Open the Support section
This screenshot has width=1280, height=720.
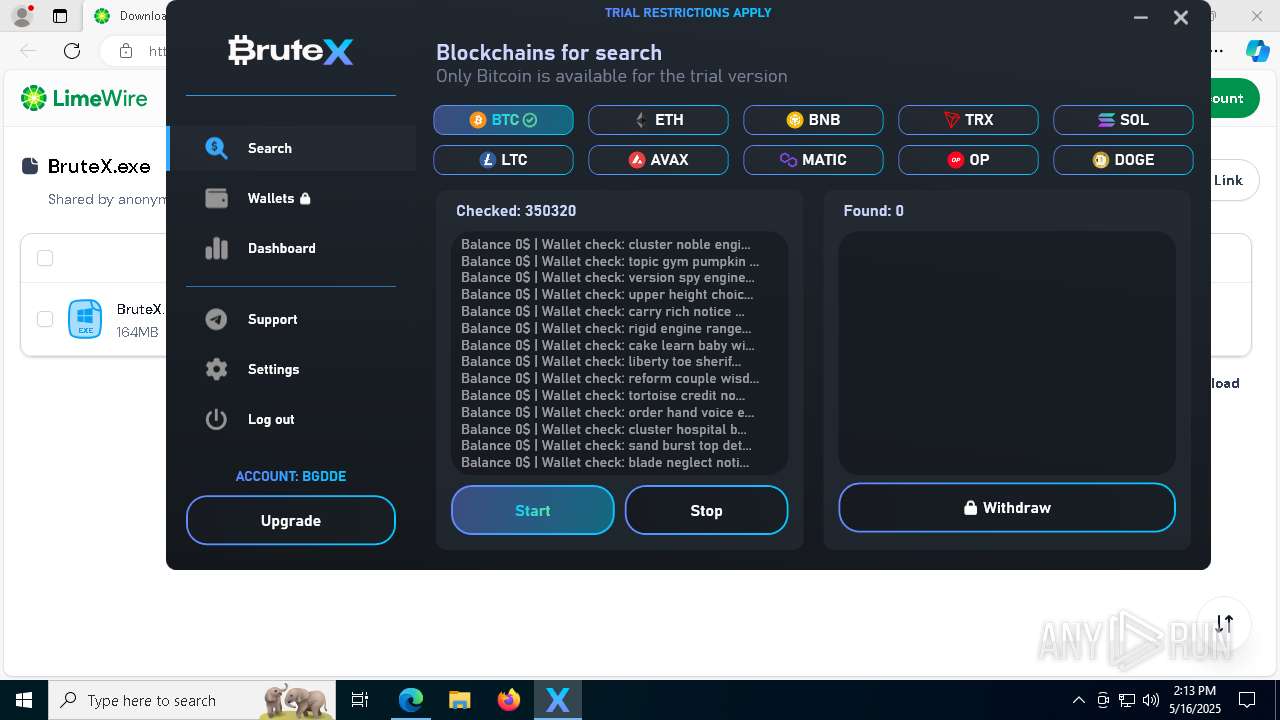pos(291,319)
